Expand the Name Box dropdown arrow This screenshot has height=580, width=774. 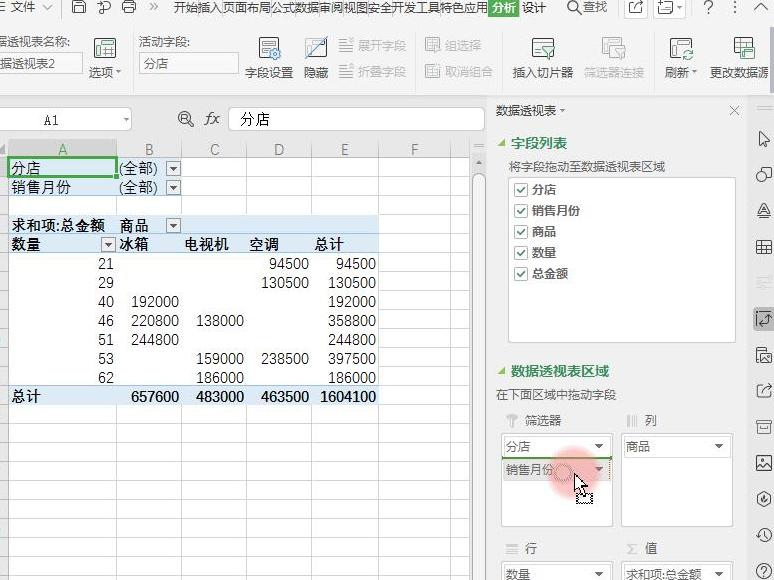pyautogui.click(x=126, y=119)
